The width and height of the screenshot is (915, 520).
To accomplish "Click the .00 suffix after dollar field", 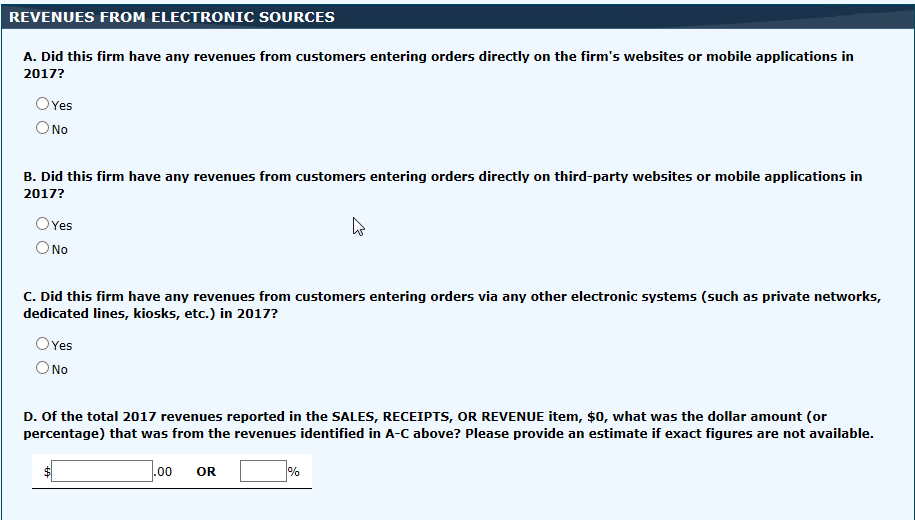I will point(163,472).
